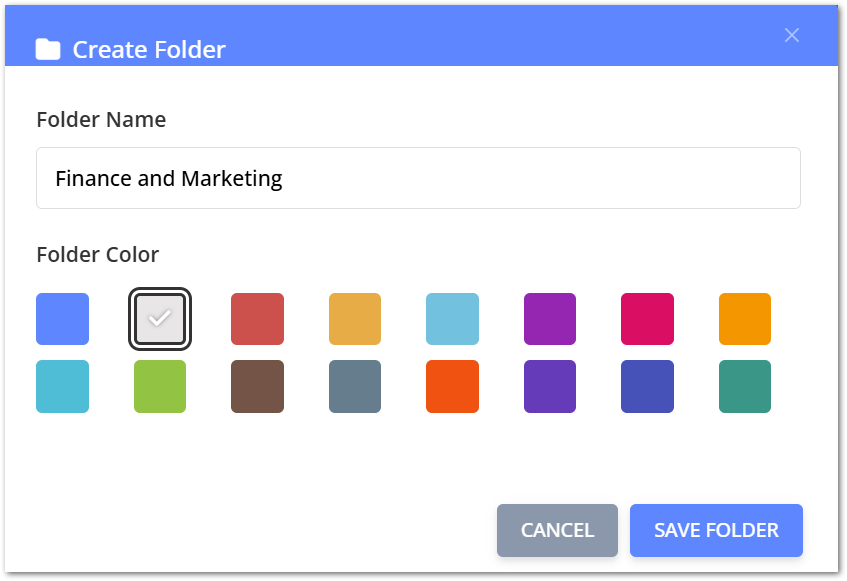
Task: Choose the magenta purple folder color
Action: (x=550, y=319)
